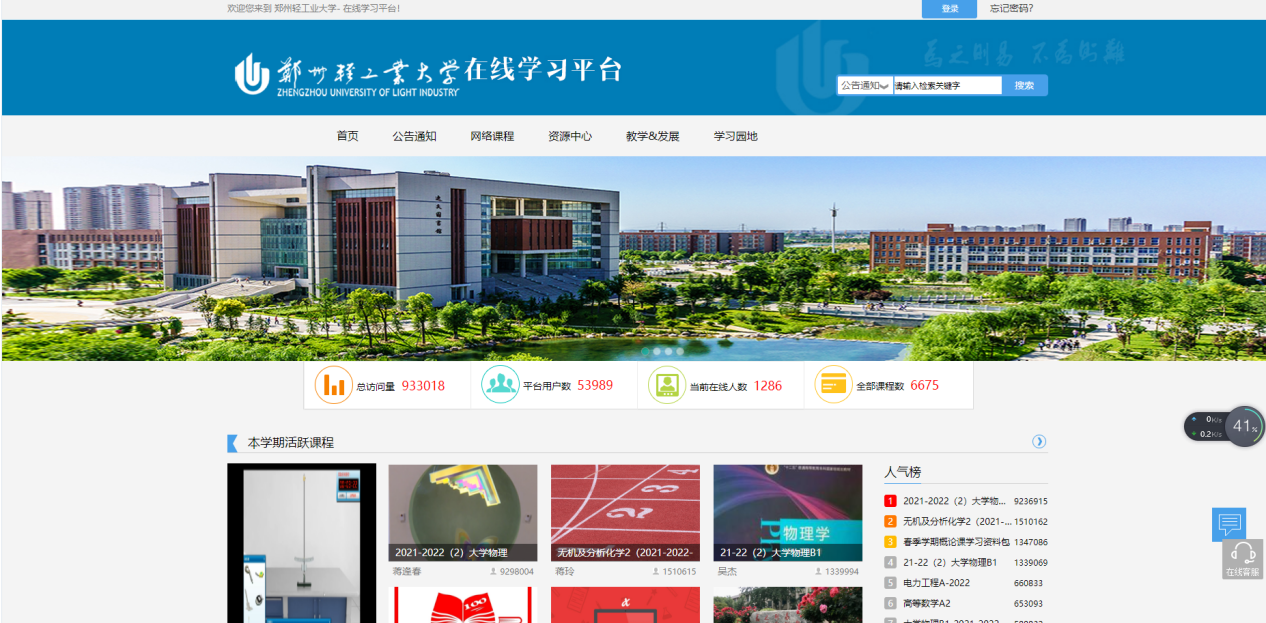Click the university logo emblem in header
1266x623 pixels.
(252, 74)
